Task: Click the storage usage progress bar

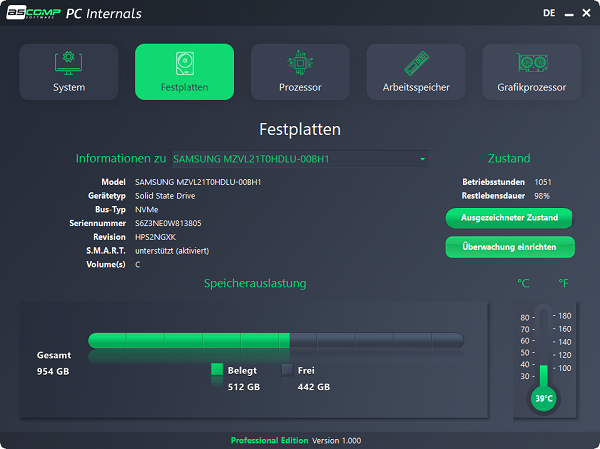Action: pyautogui.click(x=276, y=340)
